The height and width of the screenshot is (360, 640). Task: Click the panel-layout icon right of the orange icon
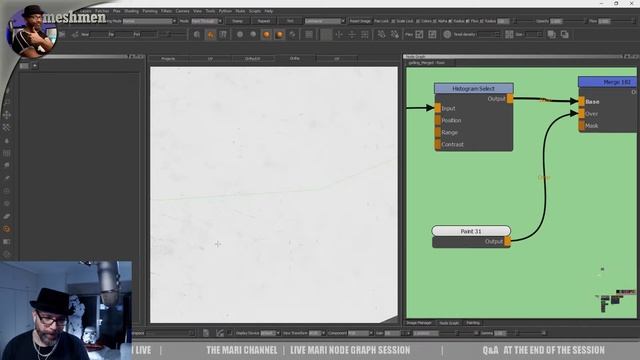coord(223,35)
